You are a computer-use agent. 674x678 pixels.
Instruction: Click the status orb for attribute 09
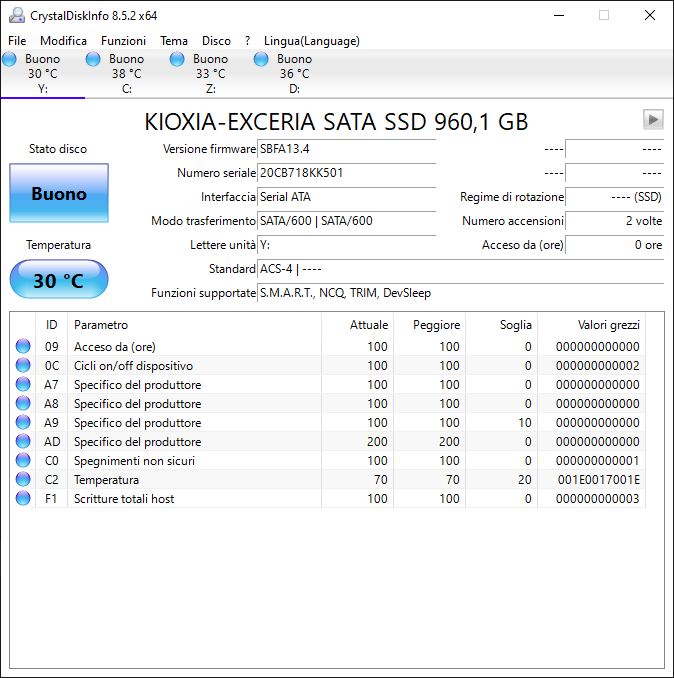click(23, 346)
